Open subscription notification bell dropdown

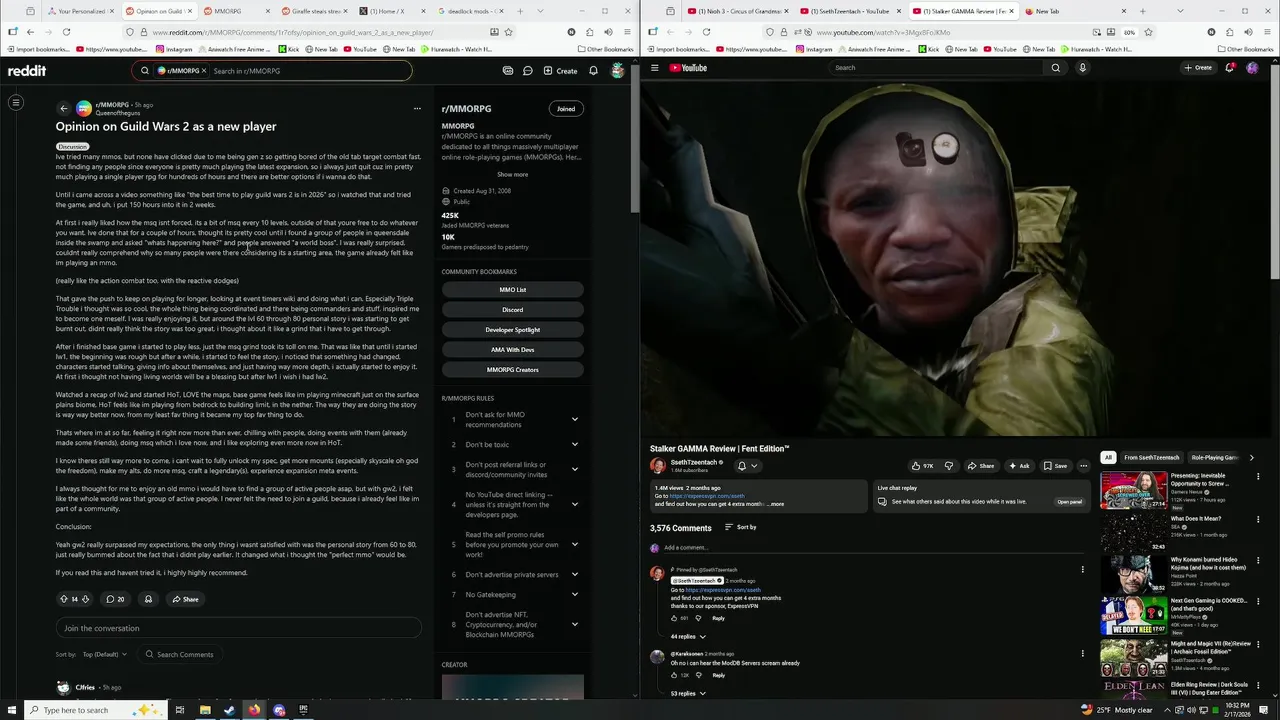(747, 466)
